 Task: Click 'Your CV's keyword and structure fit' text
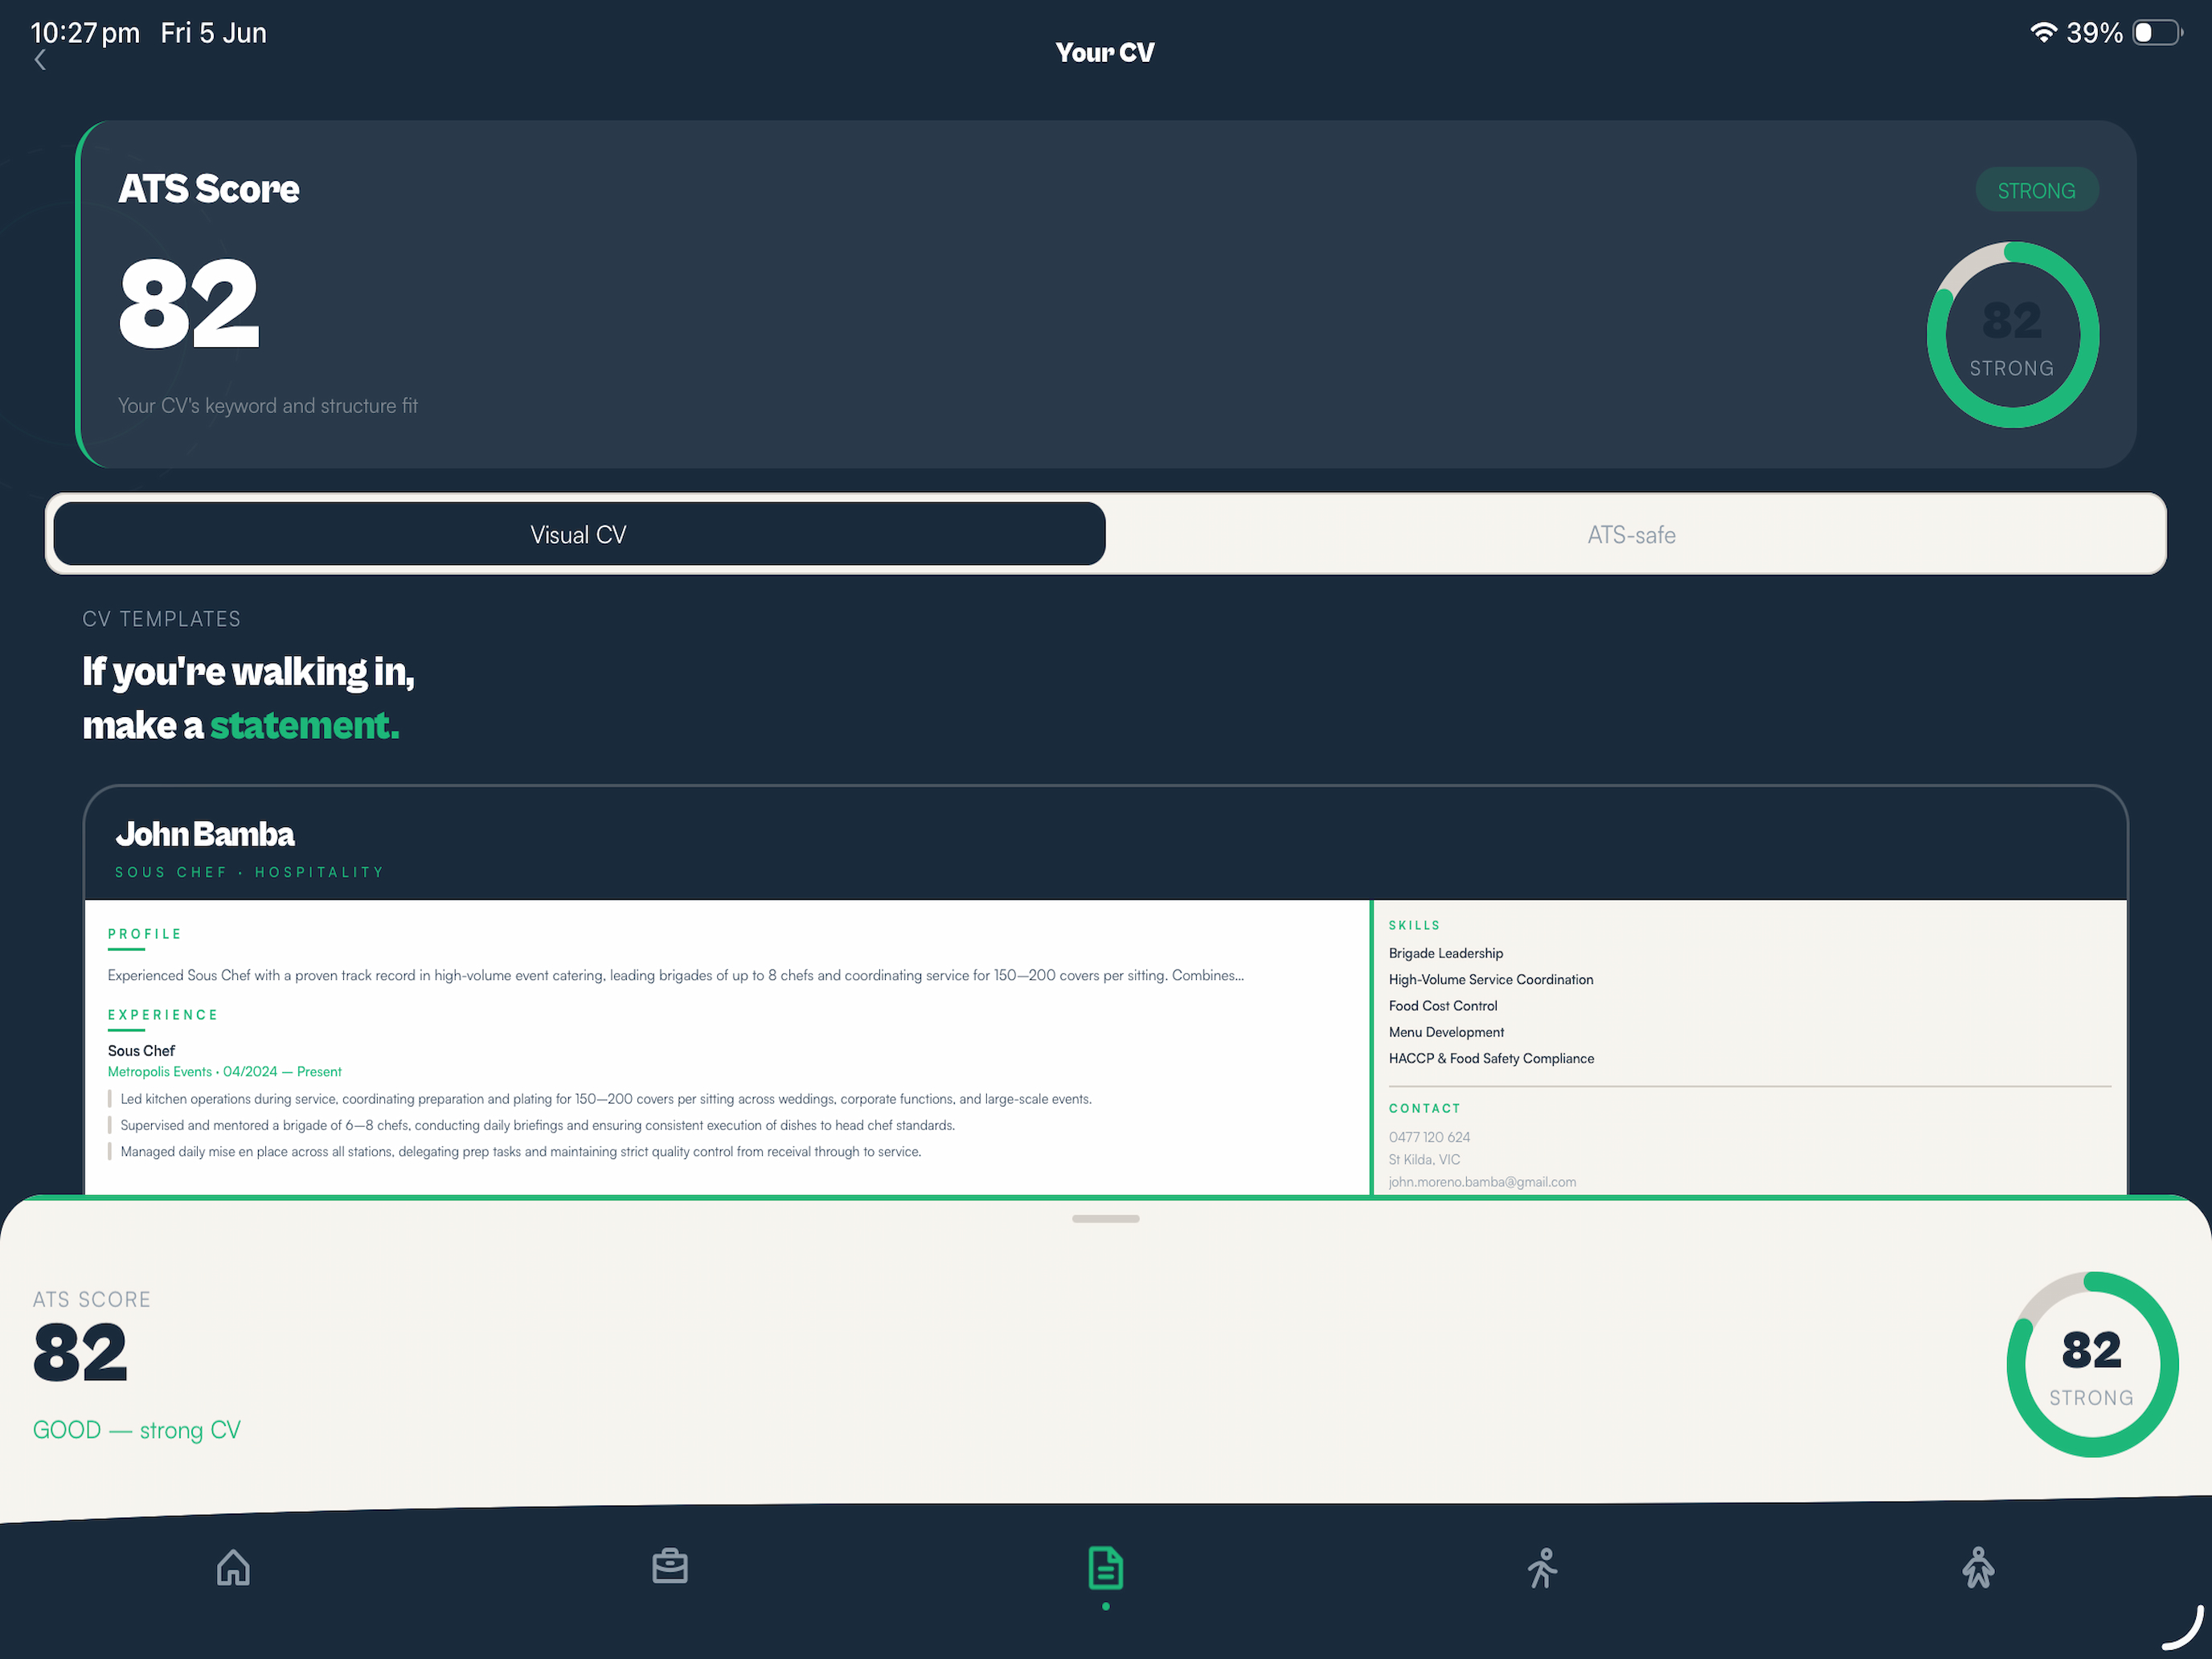[x=268, y=406]
